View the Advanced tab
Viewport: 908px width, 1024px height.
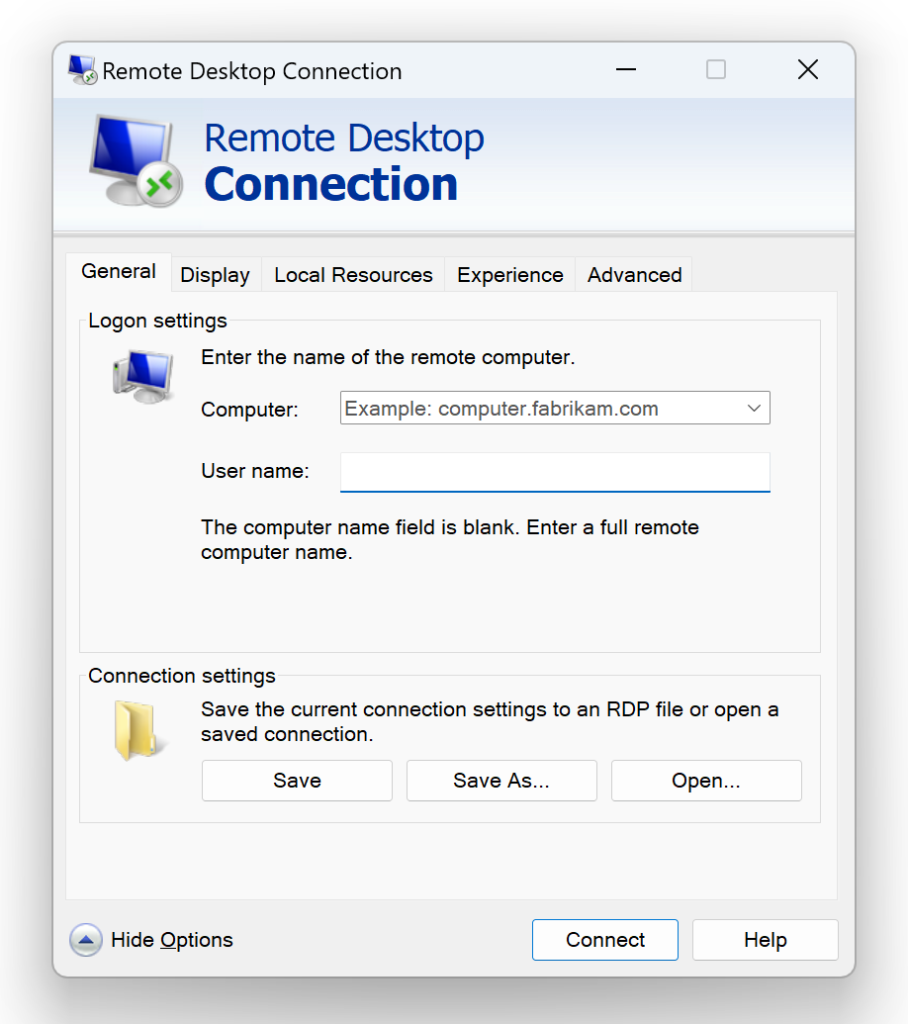(x=633, y=274)
